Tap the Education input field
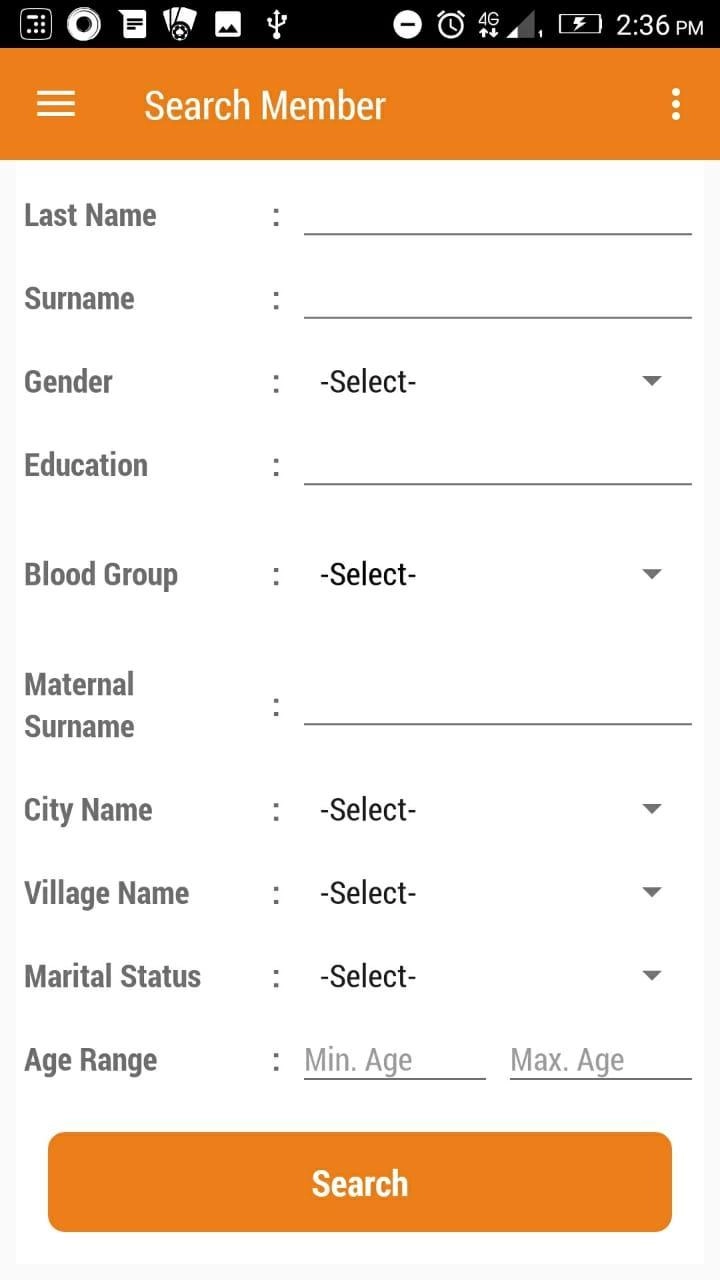Image resolution: width=720 pixels, height=1280 pixels. tap(497, 465)
